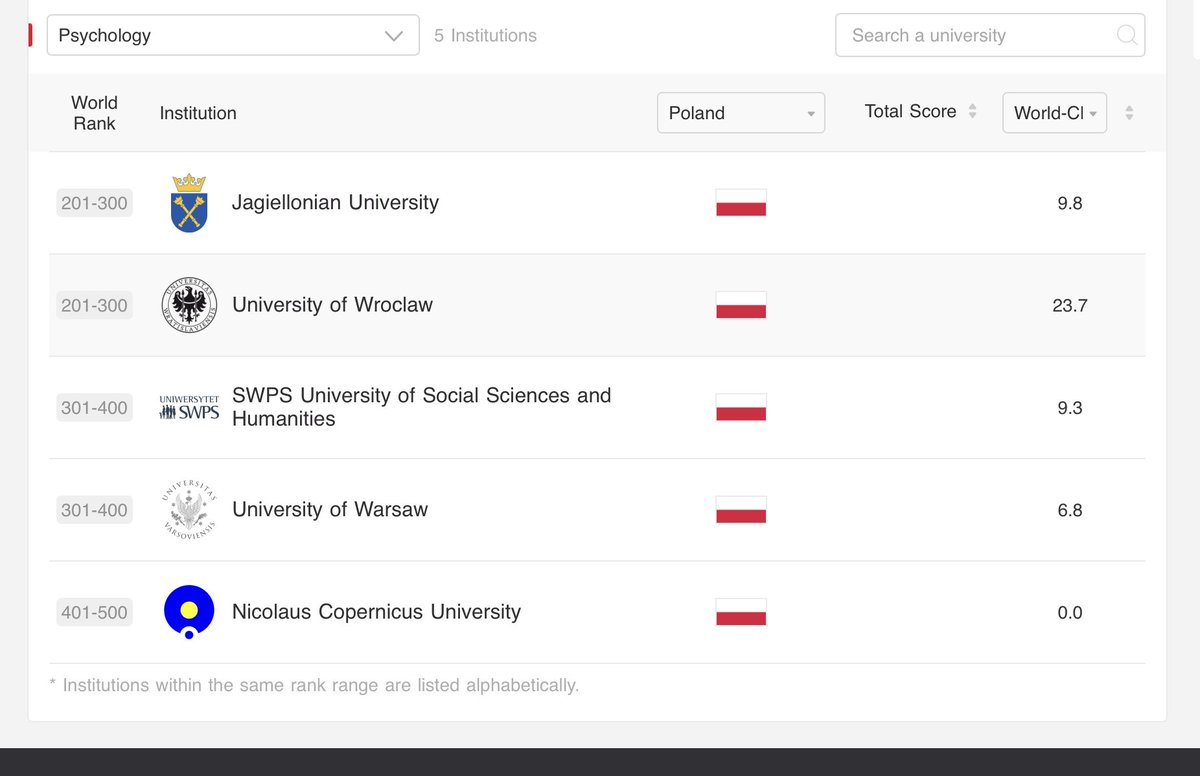The image size is (1200, 776).
Task: Click score value 9.8
Action: [x=1070, y=203]
